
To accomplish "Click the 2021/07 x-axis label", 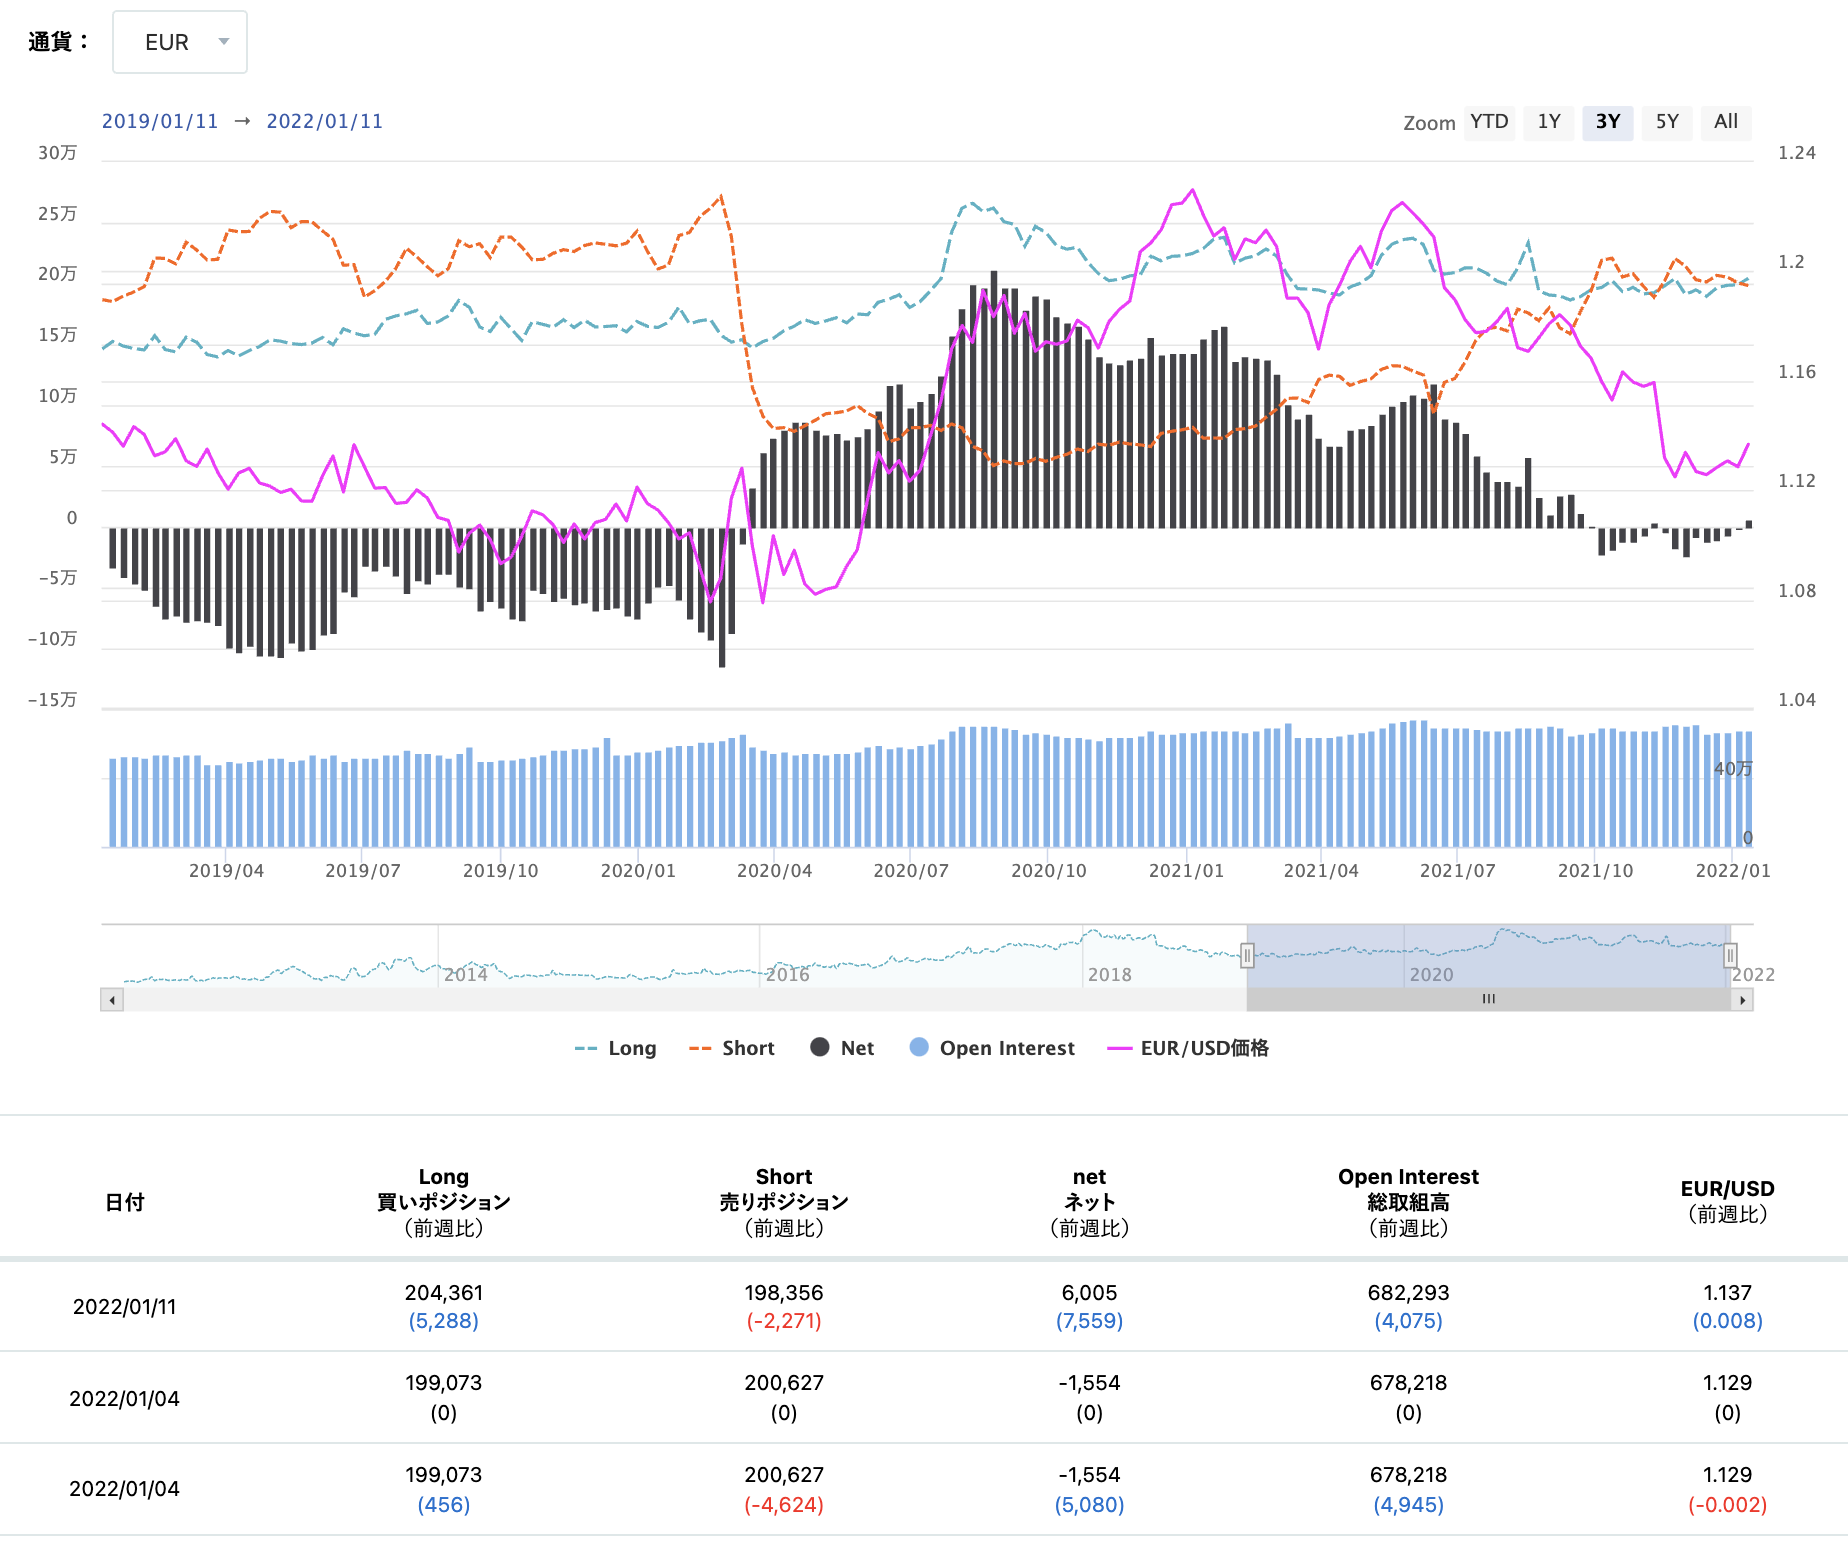I will point(1457,871).
